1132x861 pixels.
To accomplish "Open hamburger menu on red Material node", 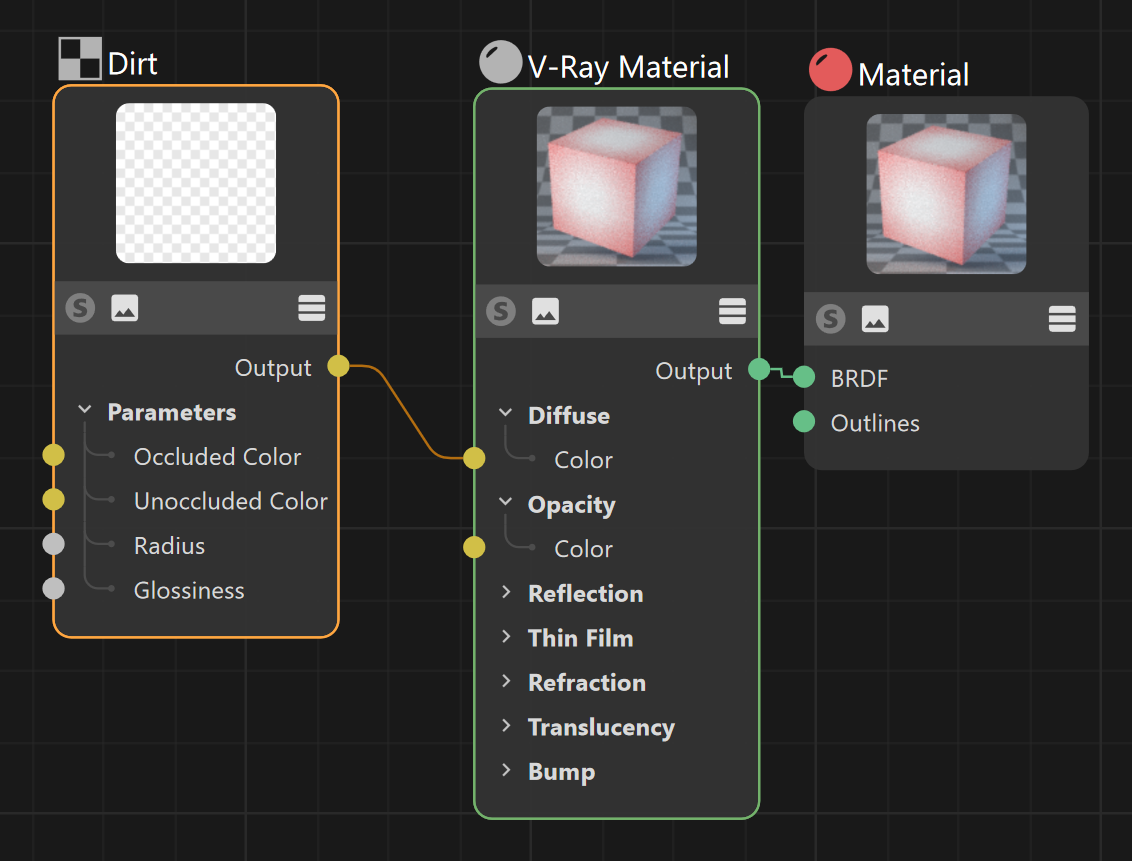I will tap(1062, 318).
